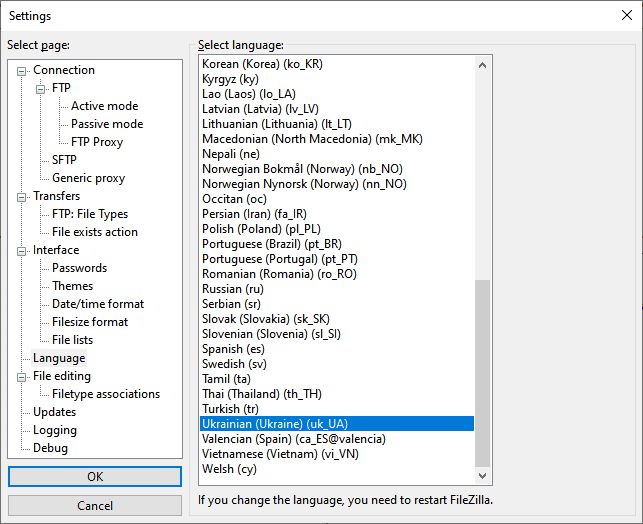Click the OK button
Image resolution: width=643 pixels, height=524 pixels.
pos(95,476)
